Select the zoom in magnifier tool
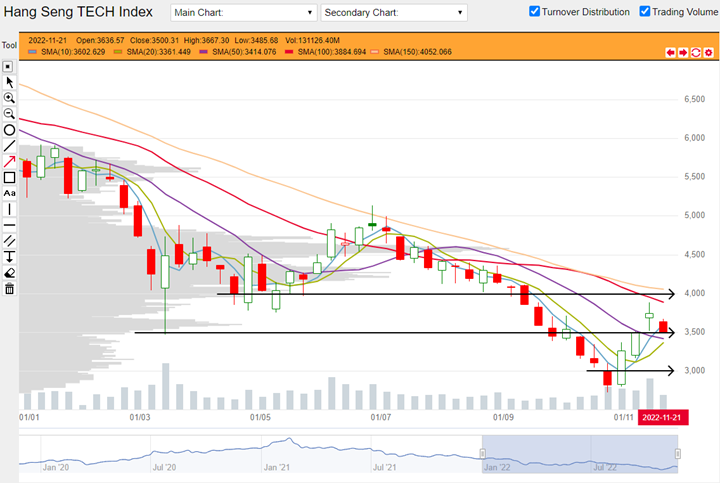This screenshot has width=720, height=483. pyautogui.click(x=9, y=98)
